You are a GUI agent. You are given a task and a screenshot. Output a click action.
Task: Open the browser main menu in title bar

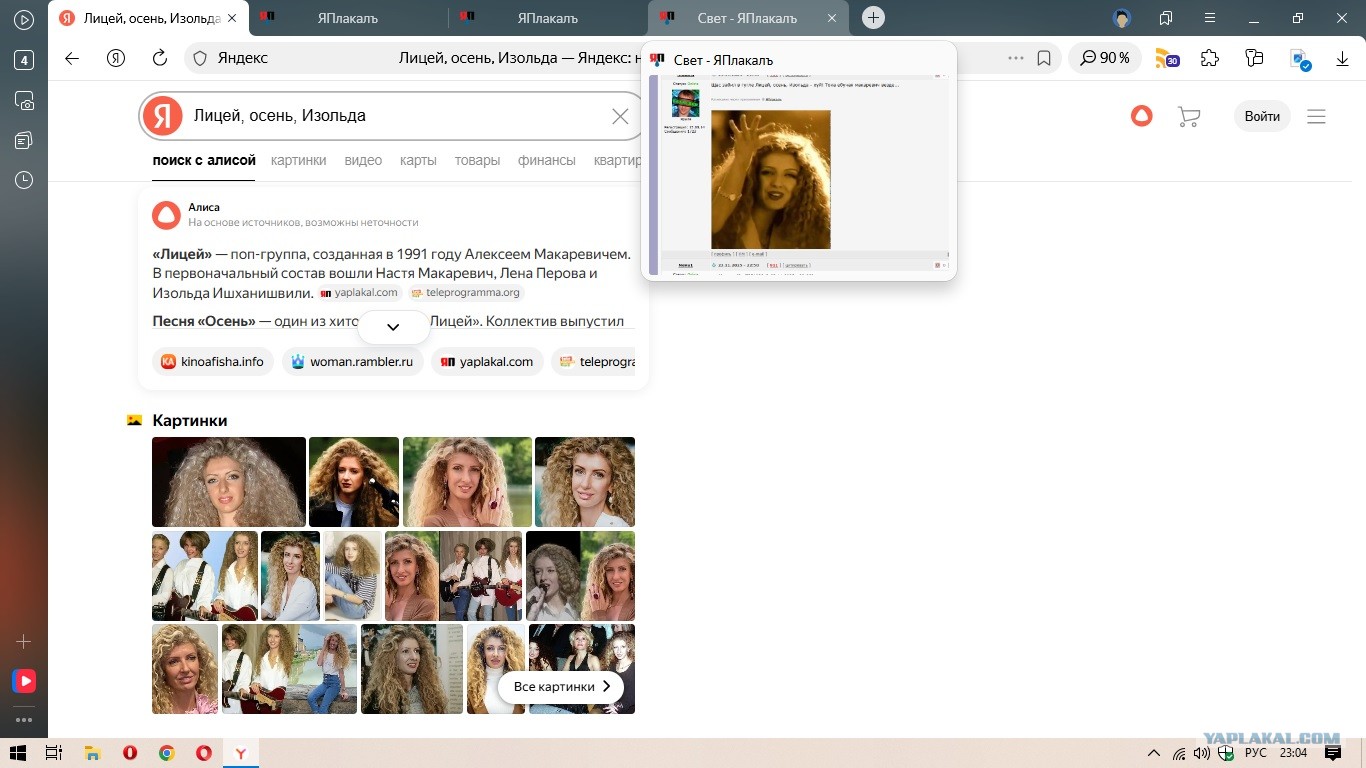tap(1210, 18)
